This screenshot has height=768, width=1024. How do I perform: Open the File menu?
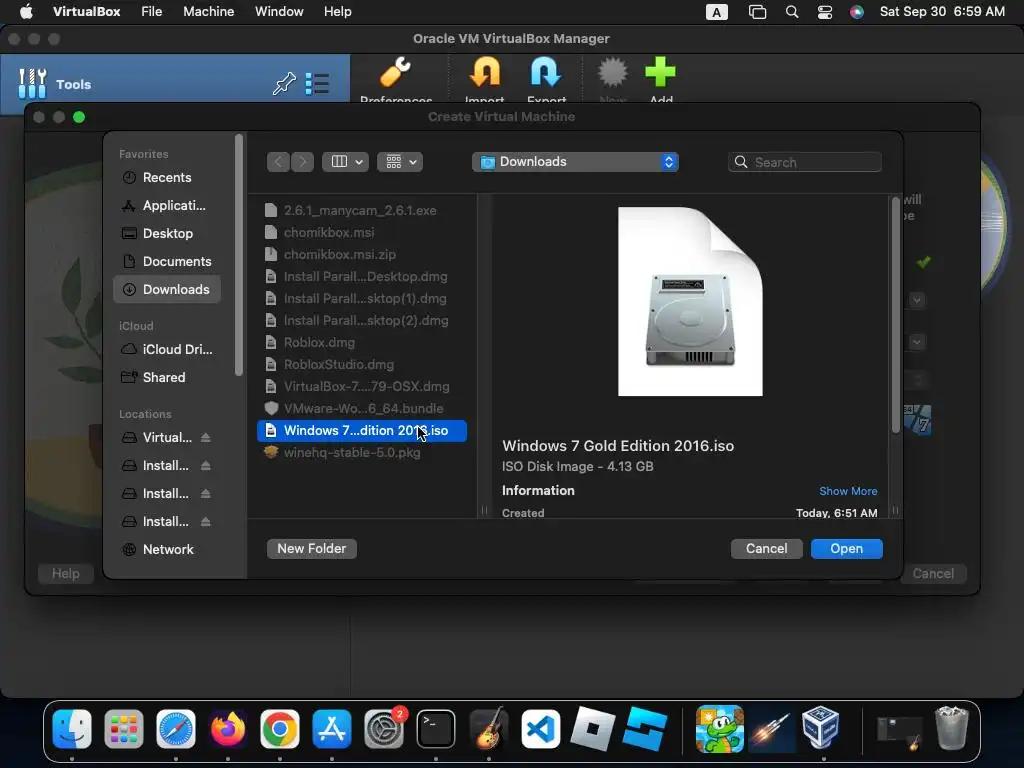(152, 12)
